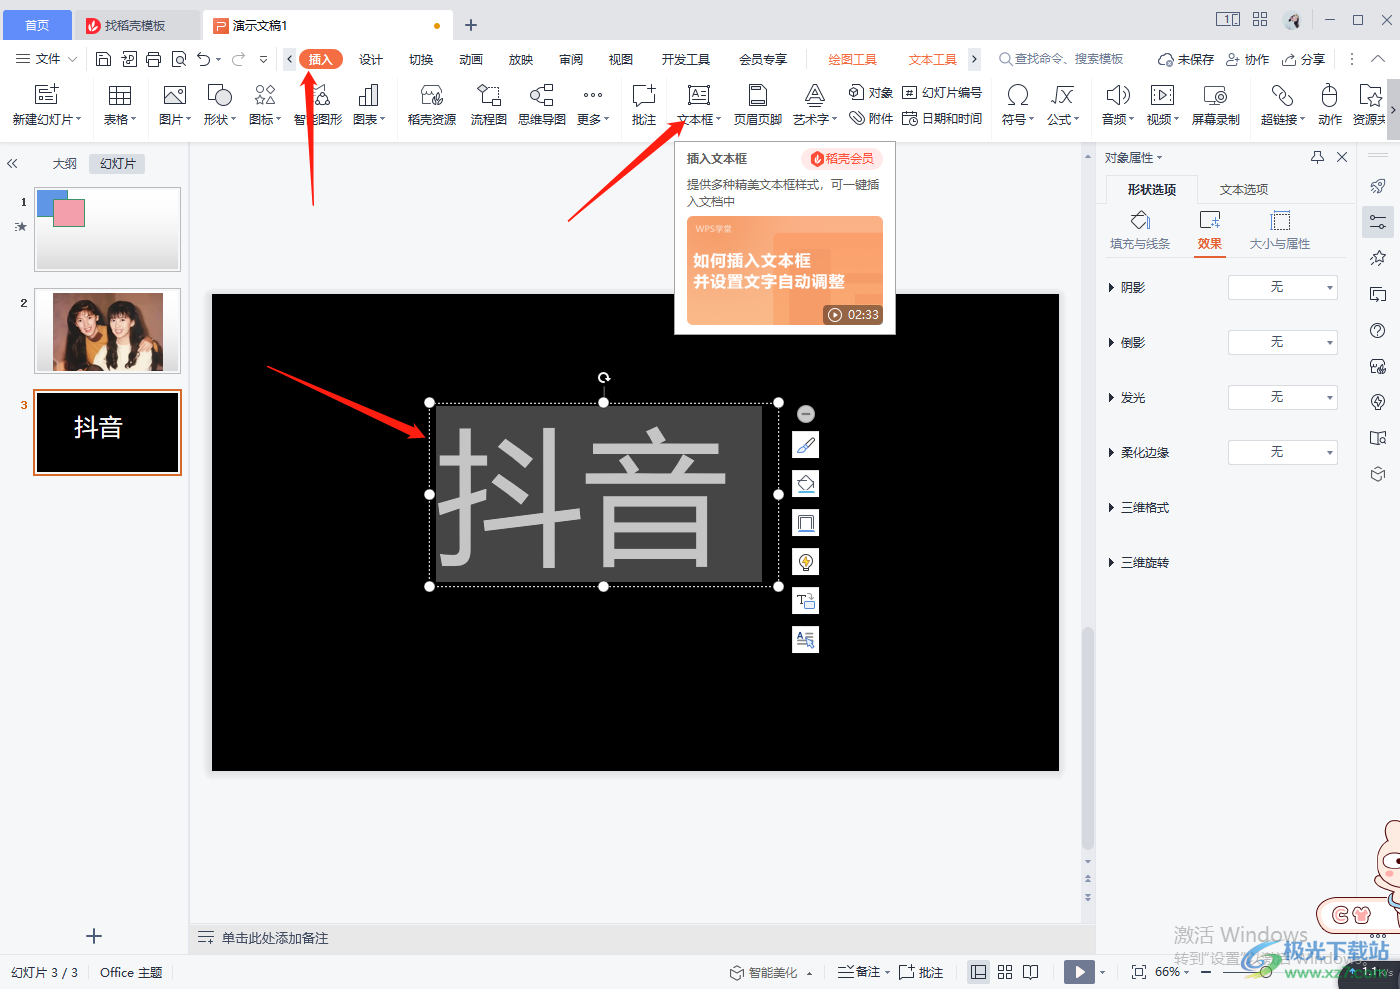Viewport: 1400px width, 989px height.
Task: Select slide 2 thumbnail with photo
Action: (108, 331)
